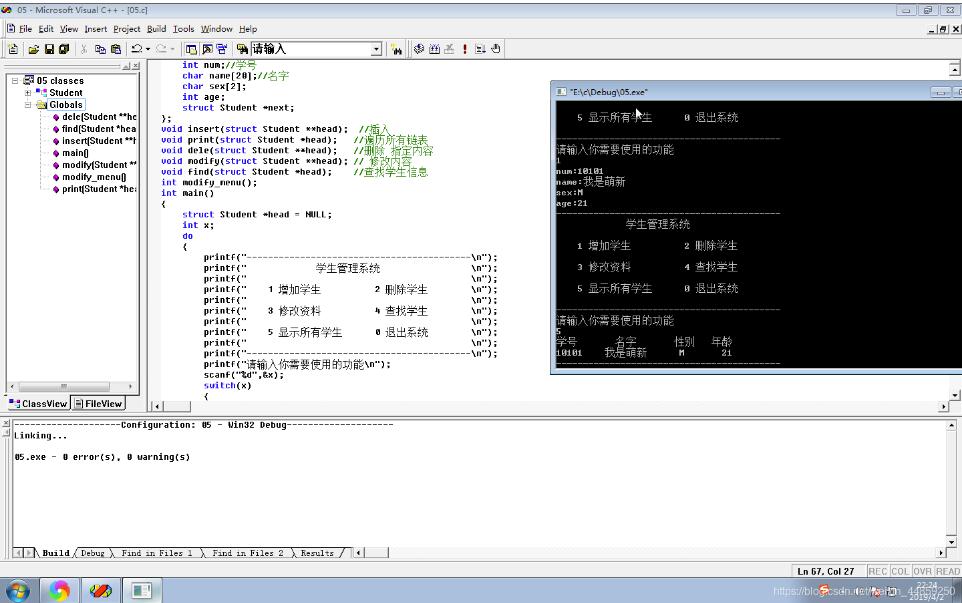Viewport: 962px width, 603px height.
Task: Click the Find in Files binoculars icon
Action: pyautogui.click(x=397, y=49)
